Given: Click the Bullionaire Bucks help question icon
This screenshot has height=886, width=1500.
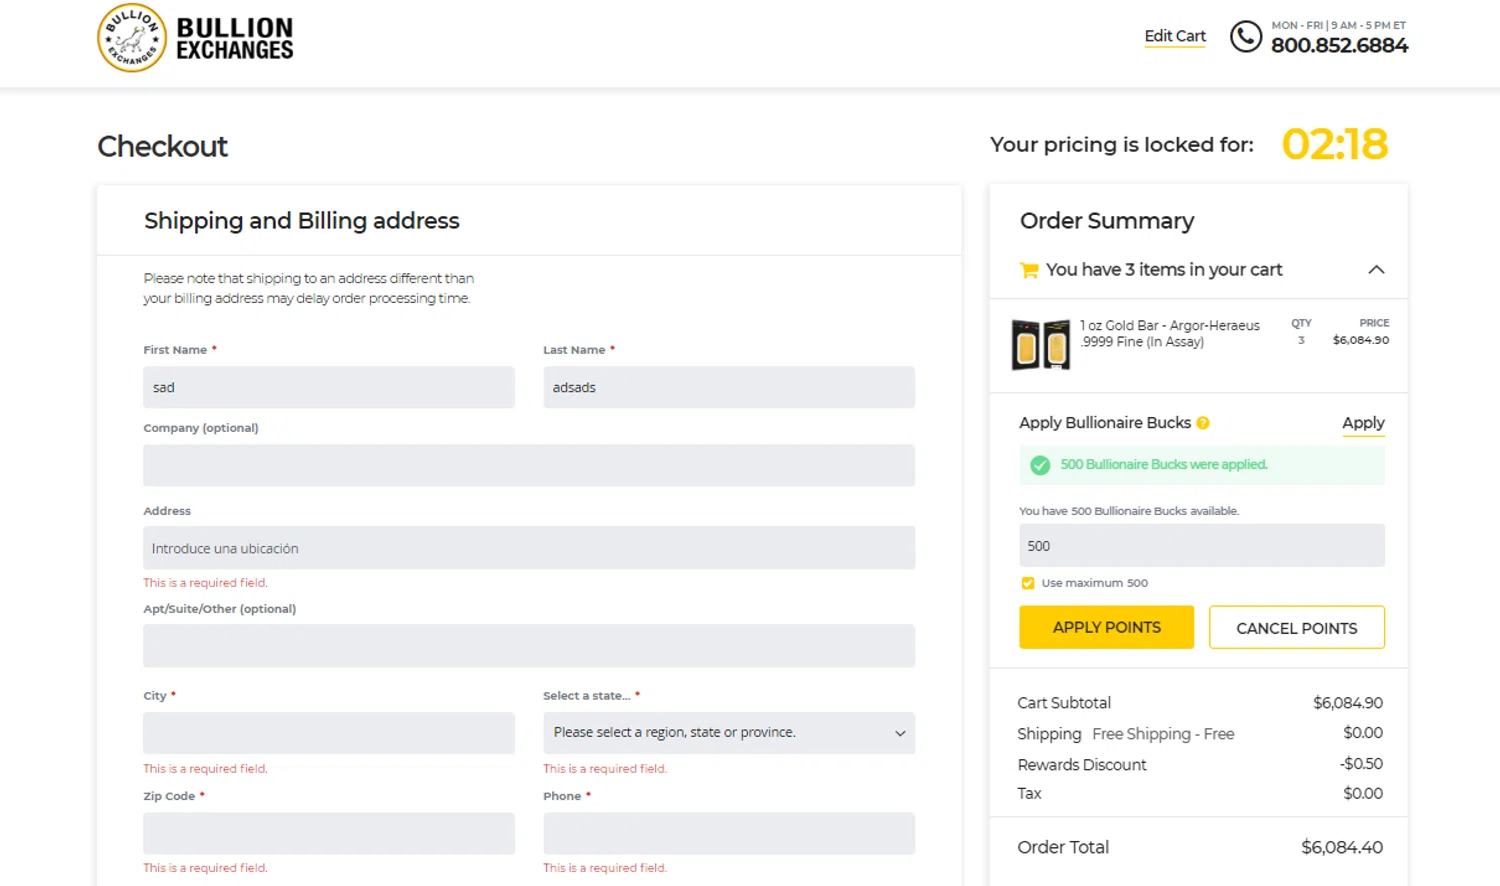Looking at the screenshot, I should tap(1203, 423).
